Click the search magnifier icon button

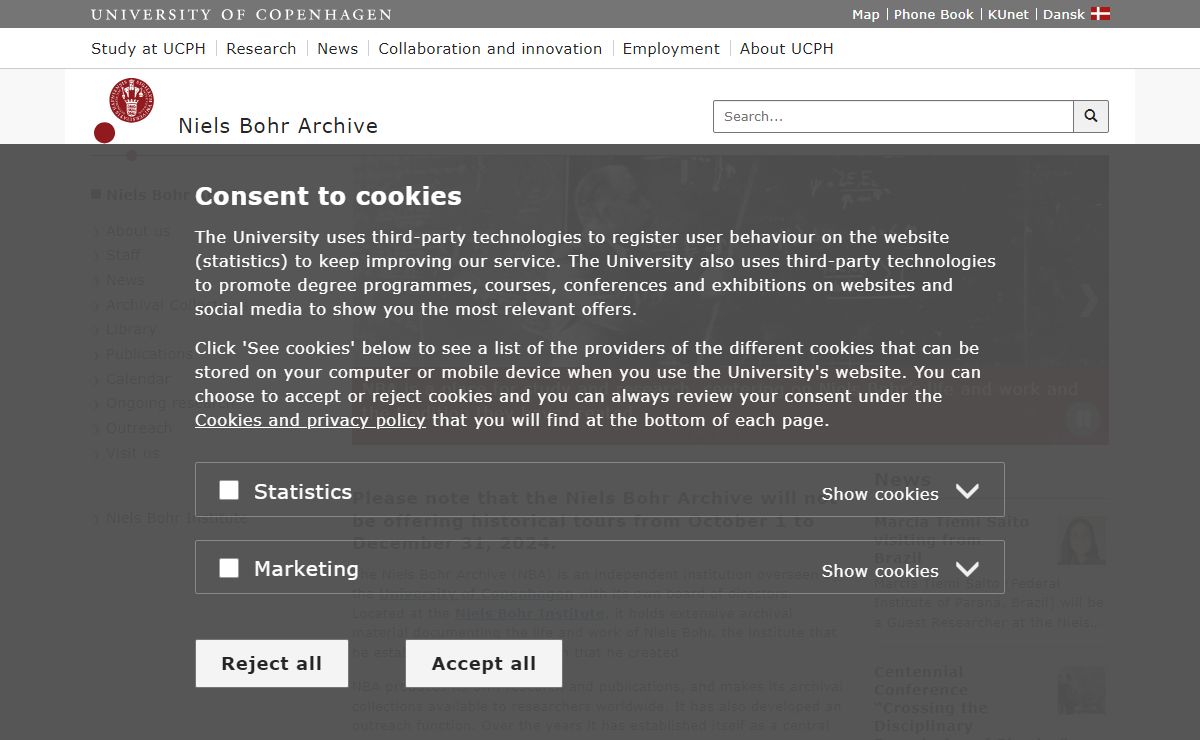pyautogui.click(x=1091, y=116)
